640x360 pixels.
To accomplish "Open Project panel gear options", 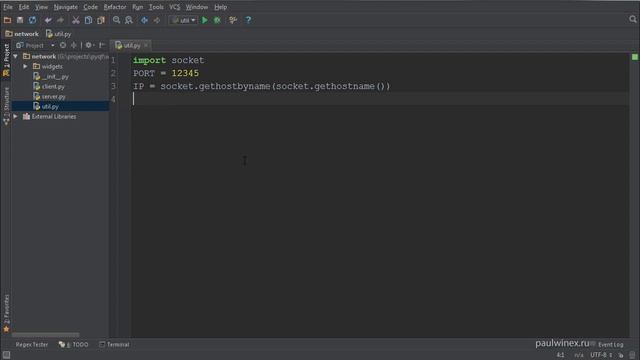I will [x=89, y=45].
